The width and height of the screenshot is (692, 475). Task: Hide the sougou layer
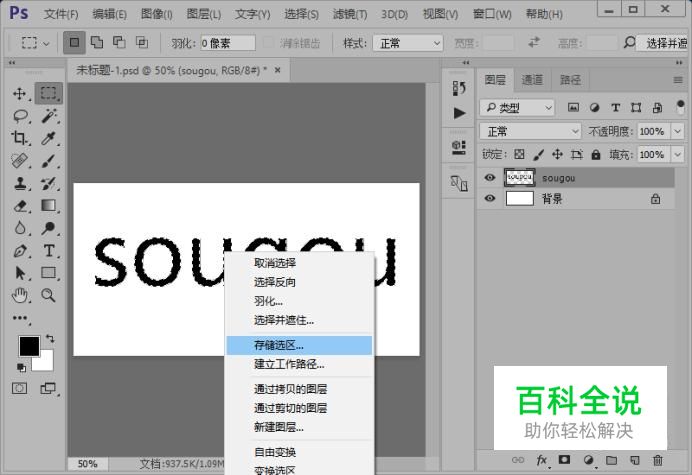[489, 177]
